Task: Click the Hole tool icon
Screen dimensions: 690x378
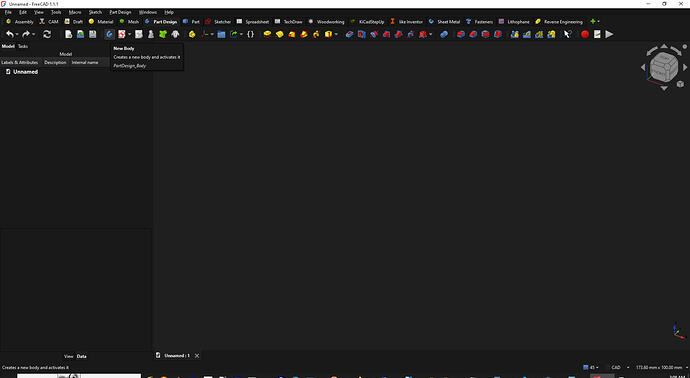Action: [362, 34]
